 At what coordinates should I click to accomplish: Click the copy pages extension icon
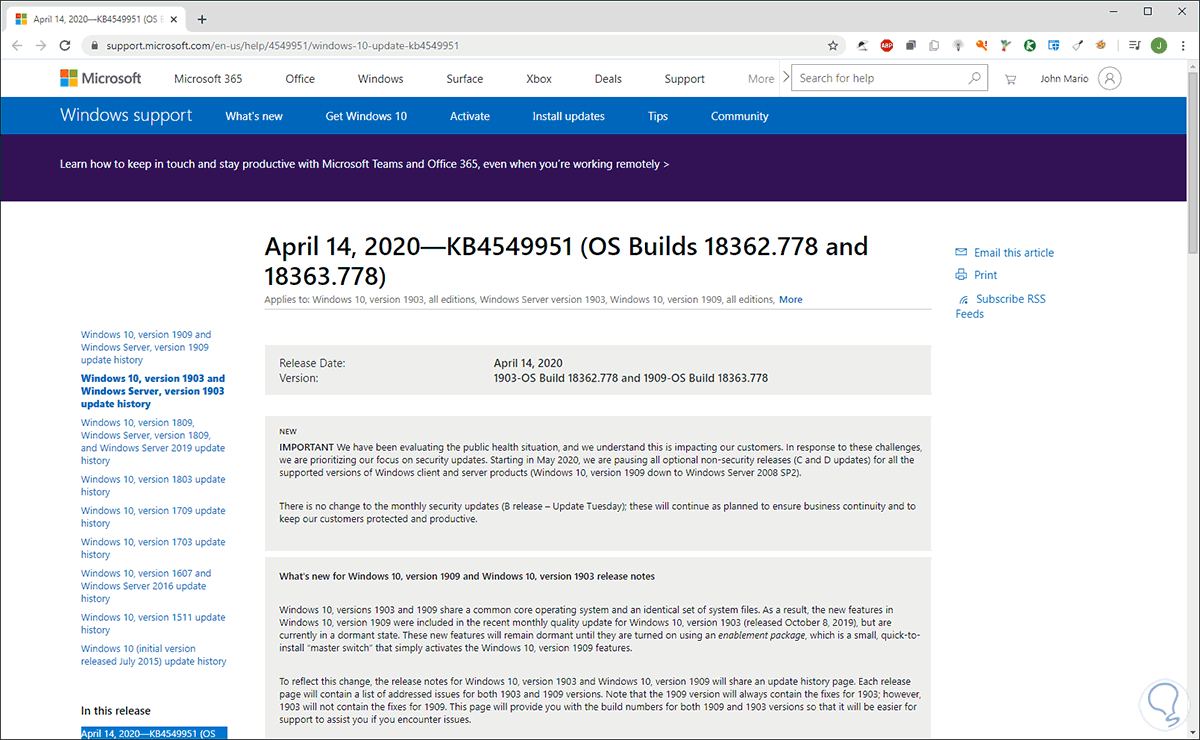coord(934,46)
